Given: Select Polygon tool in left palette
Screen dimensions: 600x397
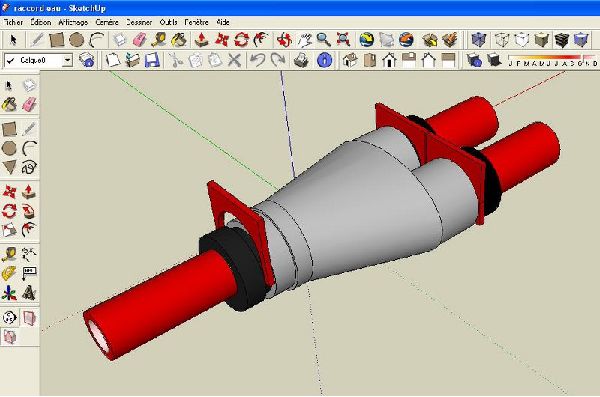Looking at the screenshot, I should 10,167.
